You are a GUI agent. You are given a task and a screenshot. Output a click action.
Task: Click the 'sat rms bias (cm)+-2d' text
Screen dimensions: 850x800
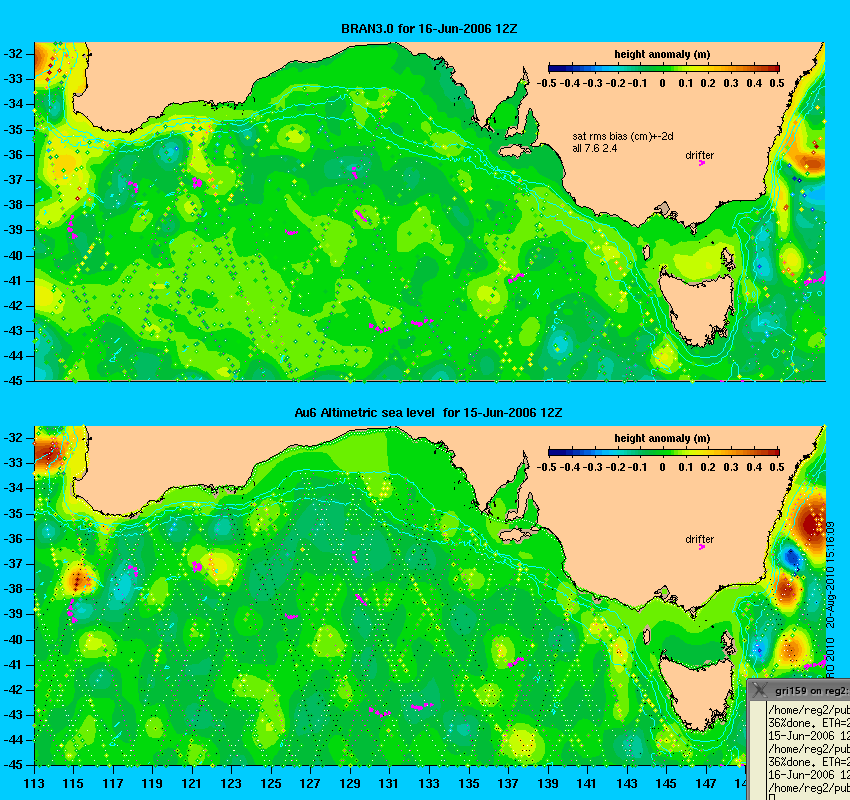623,137
